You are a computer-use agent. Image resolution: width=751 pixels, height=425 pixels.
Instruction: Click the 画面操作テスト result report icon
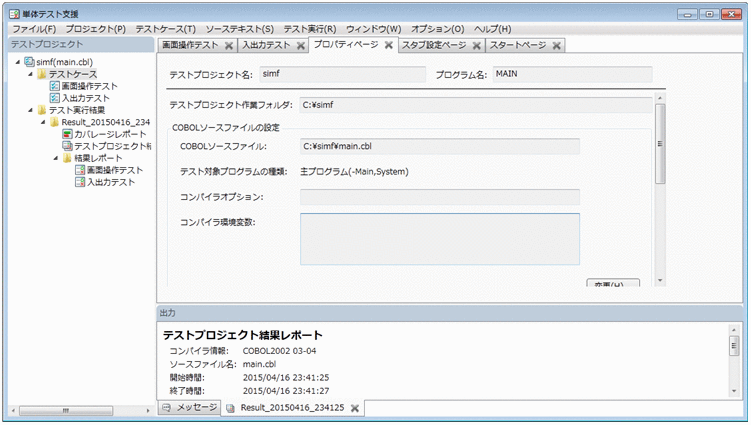click(x=80, y=170)
